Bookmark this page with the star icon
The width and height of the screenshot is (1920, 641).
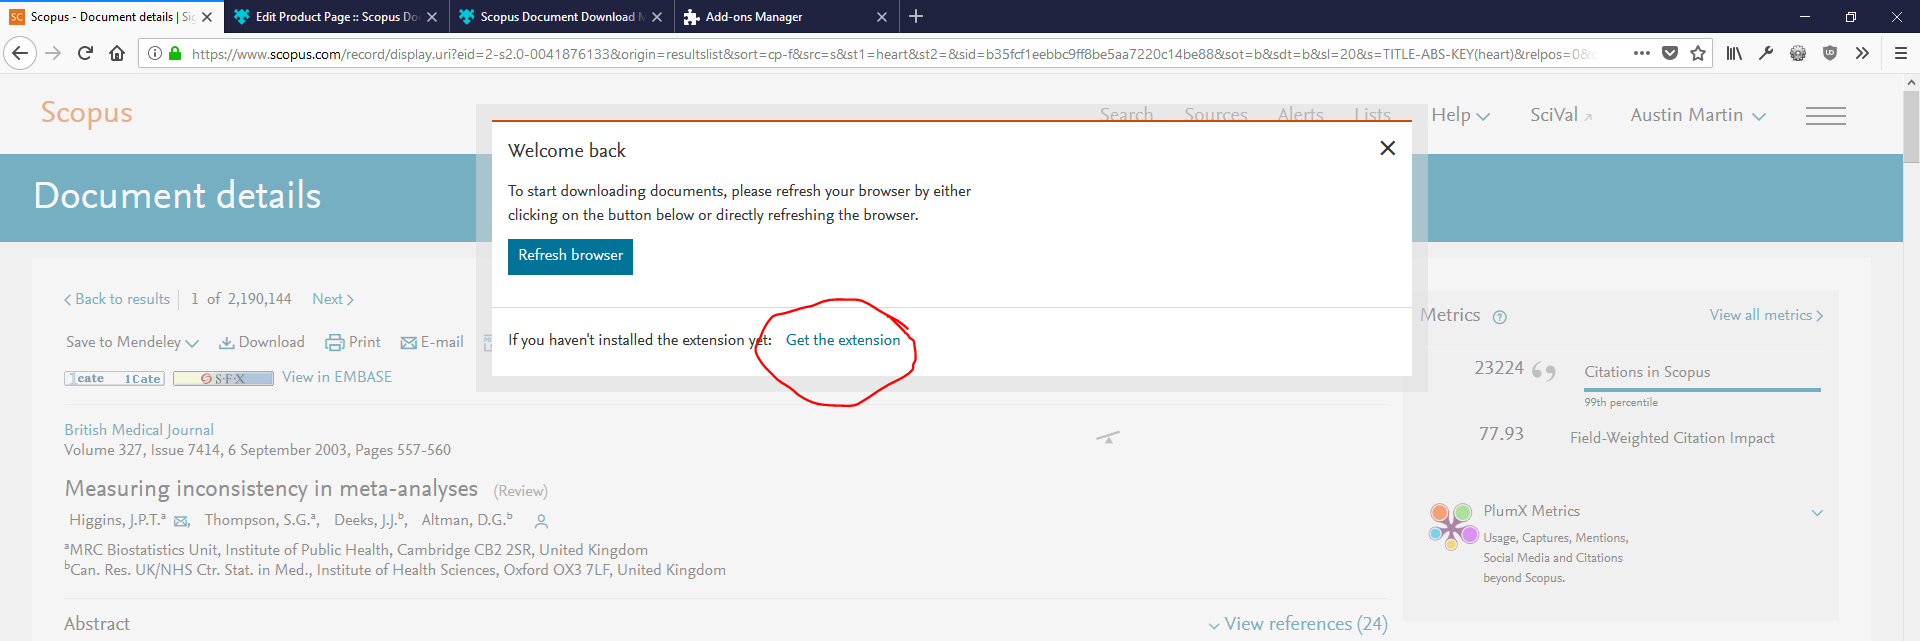coord(1697,53)
